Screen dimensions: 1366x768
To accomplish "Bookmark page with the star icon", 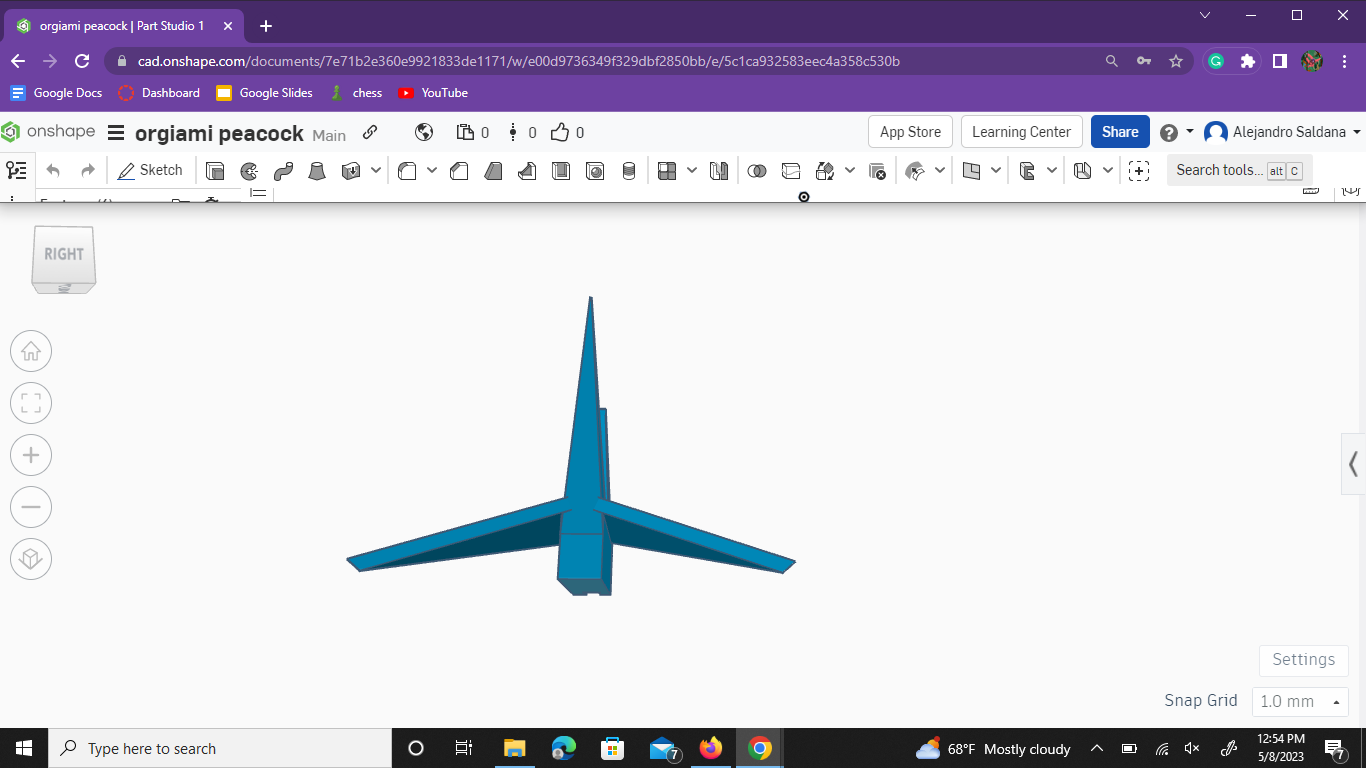I will [1176, 61].
